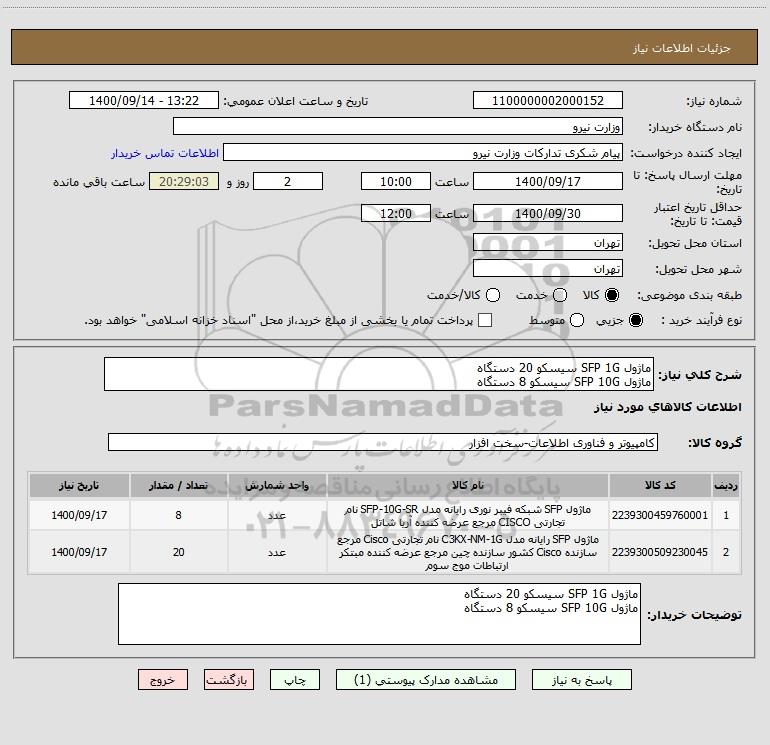Click the جزئیات اطلاعات نیاز header title
The height and width of the screenshot is (745, 770).
click(x=681, y=48)
